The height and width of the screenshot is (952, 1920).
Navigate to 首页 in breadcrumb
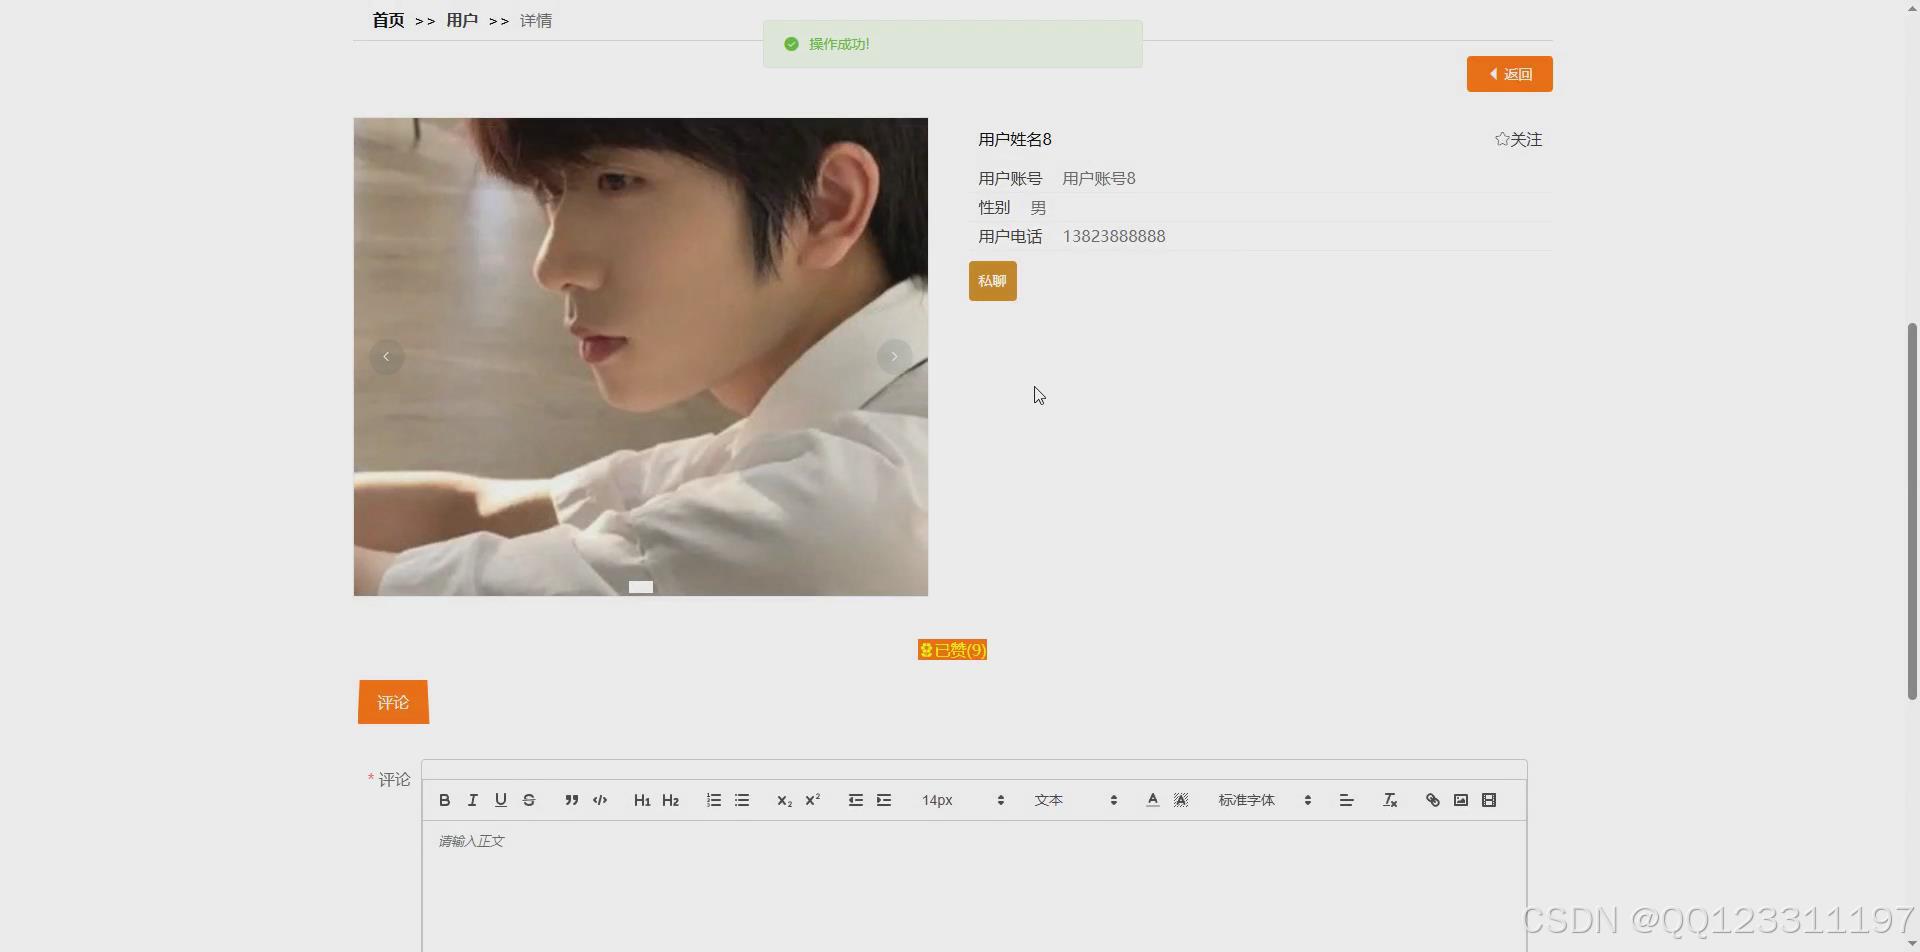pyautogui.click(x=388, y=20)
